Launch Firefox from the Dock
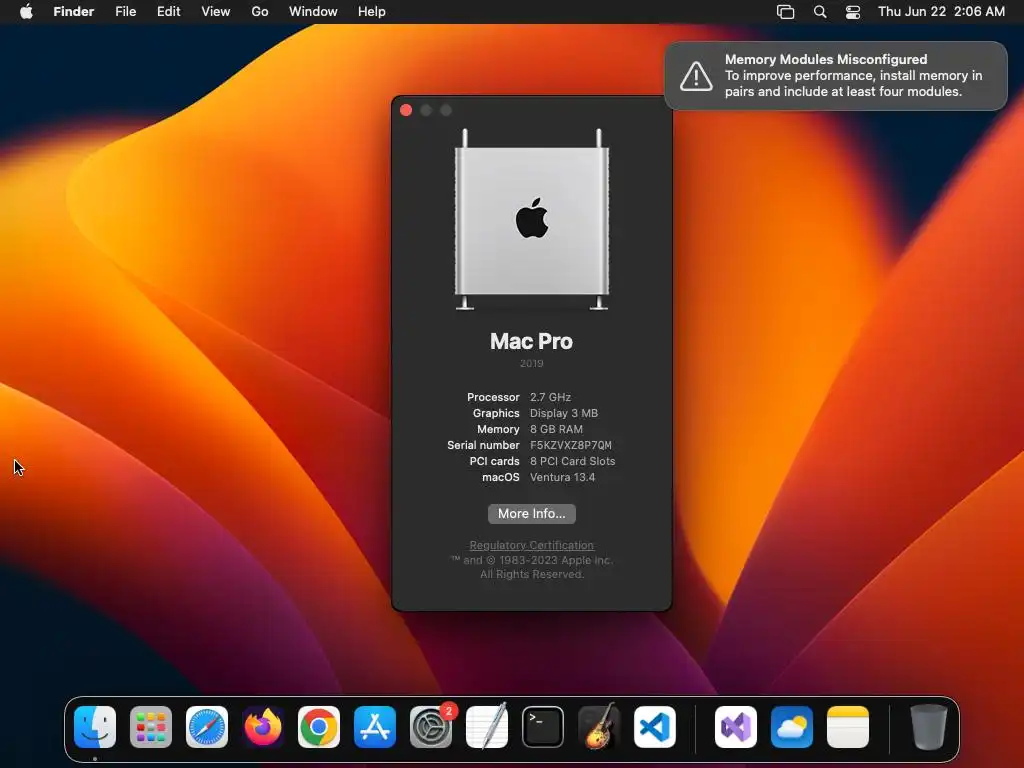The image size is (1024, 768). (x=263, y=727)
